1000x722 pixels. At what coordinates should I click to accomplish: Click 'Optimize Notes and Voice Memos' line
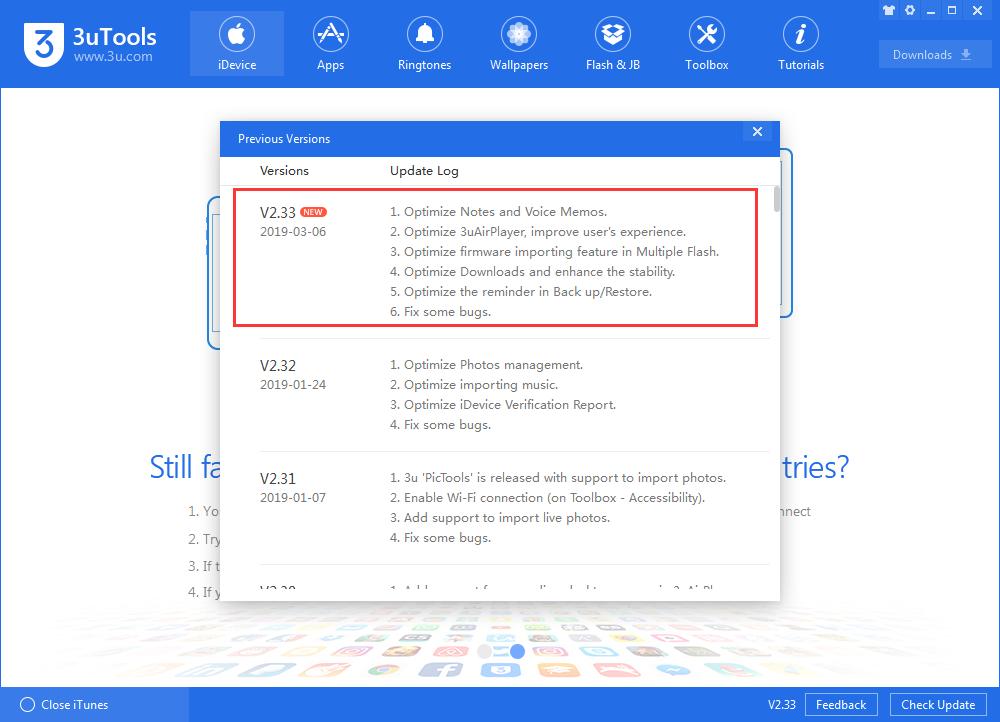tap(499, 212)
